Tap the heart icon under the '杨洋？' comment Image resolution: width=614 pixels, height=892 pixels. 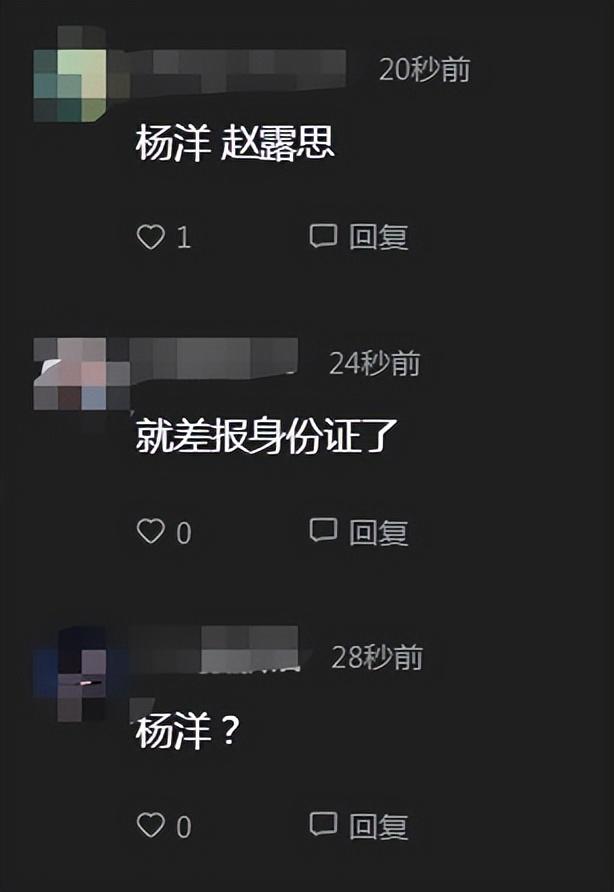click(151, 825)
